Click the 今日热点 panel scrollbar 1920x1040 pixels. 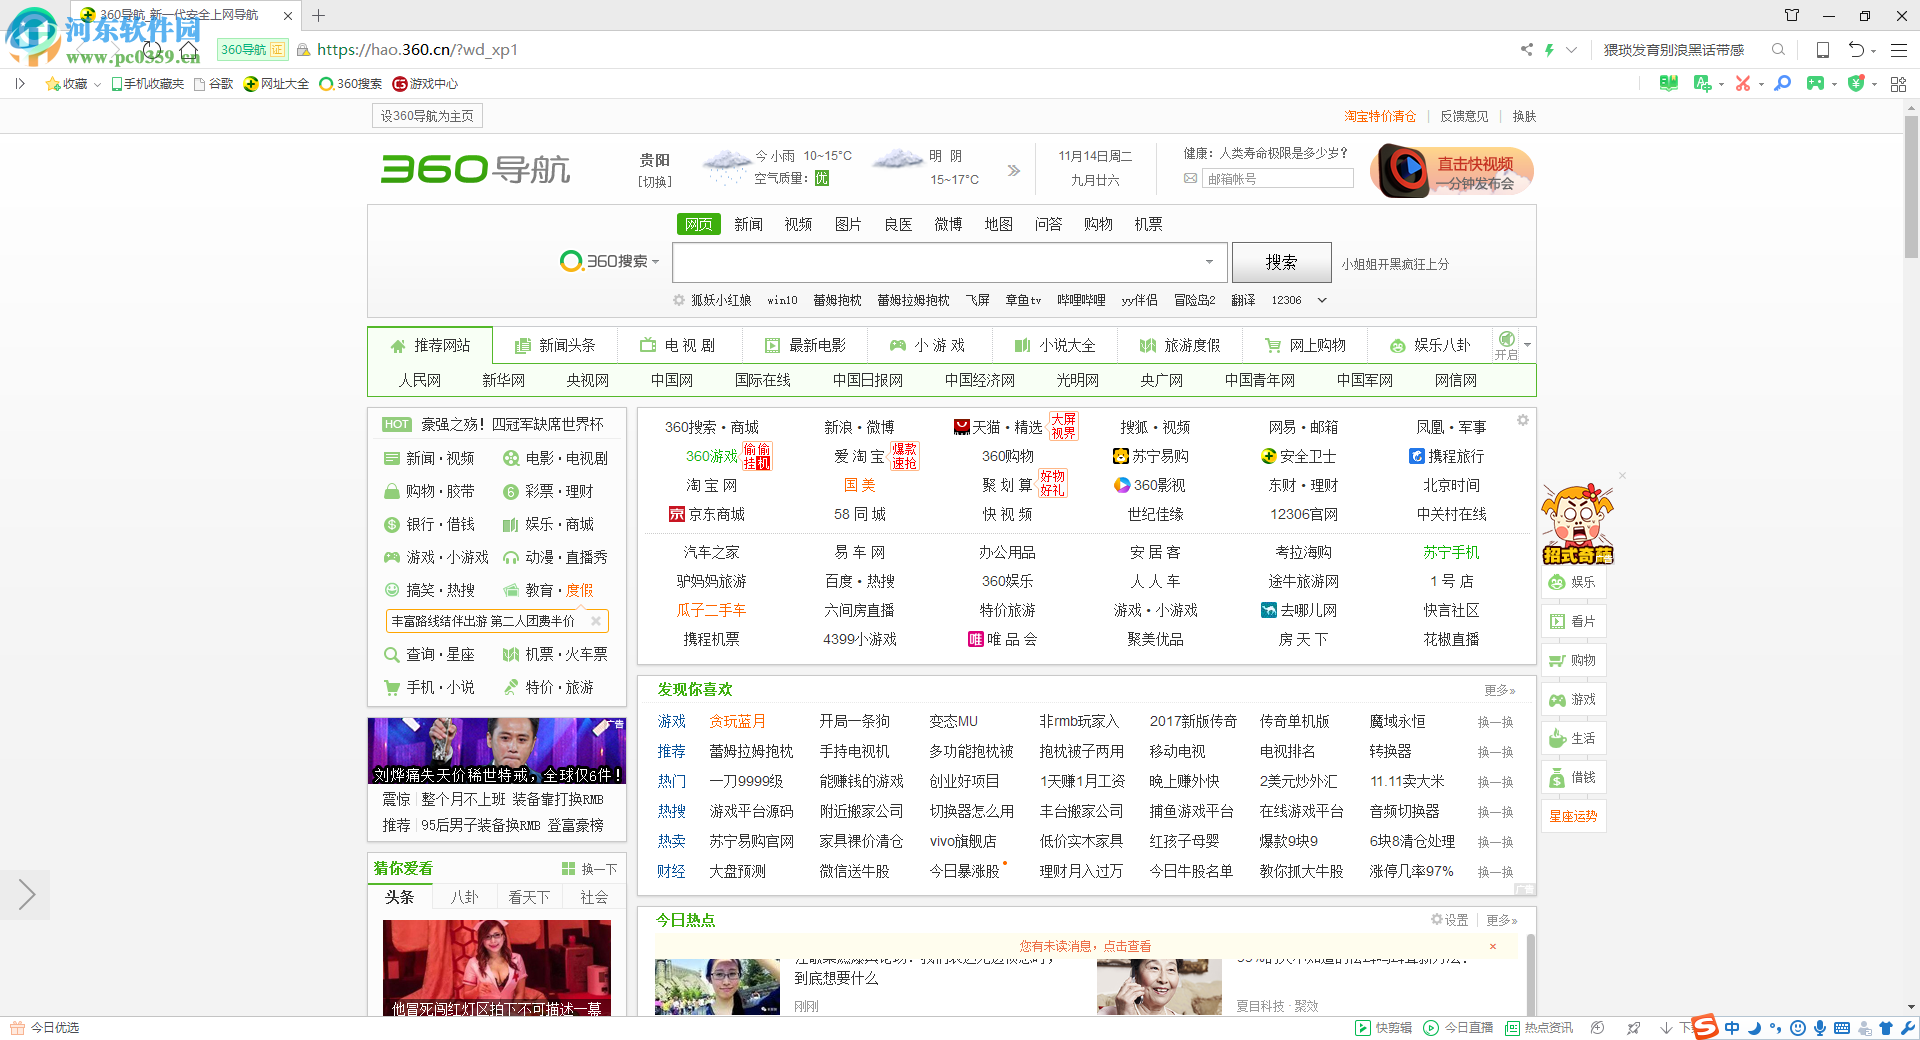[x=1530, y=975]
